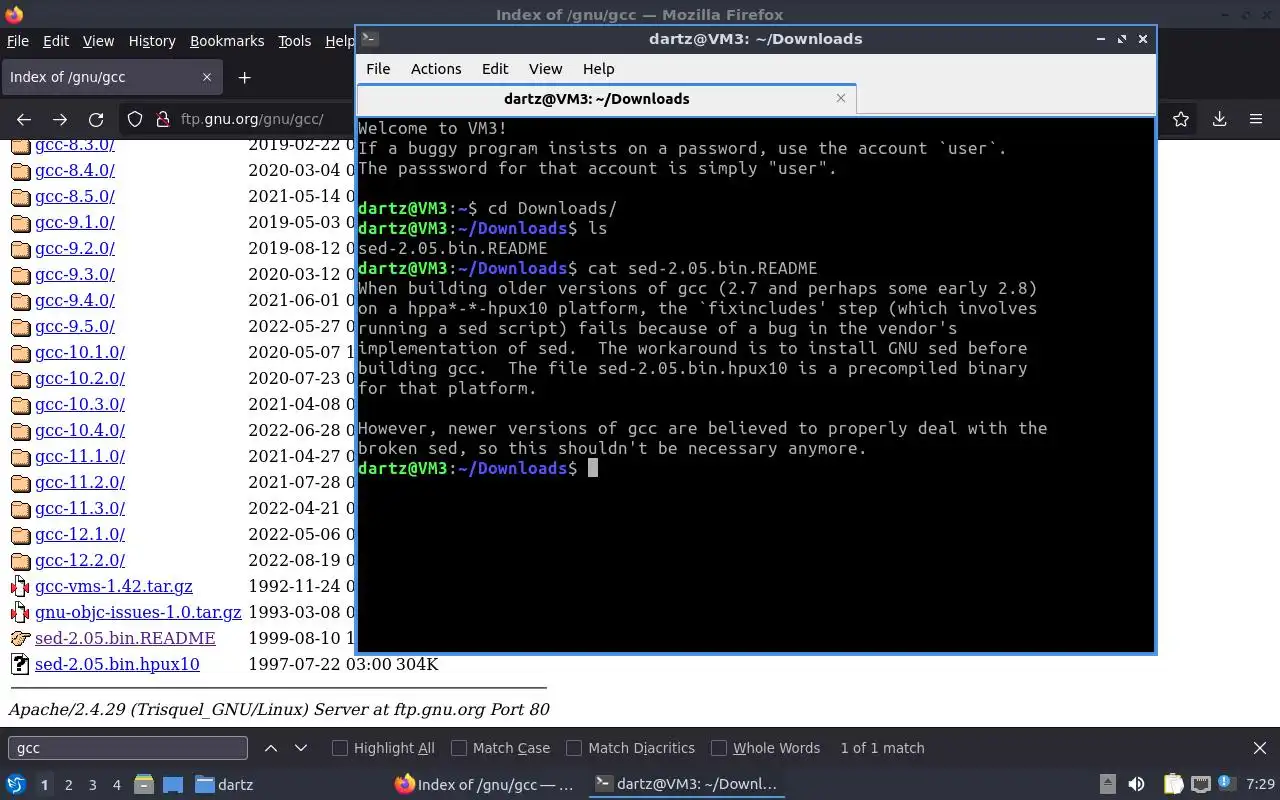Viewport: 1280px width, 800px height.
Task: Open Firefox Tools menu
Action: [x=294, y=41]
